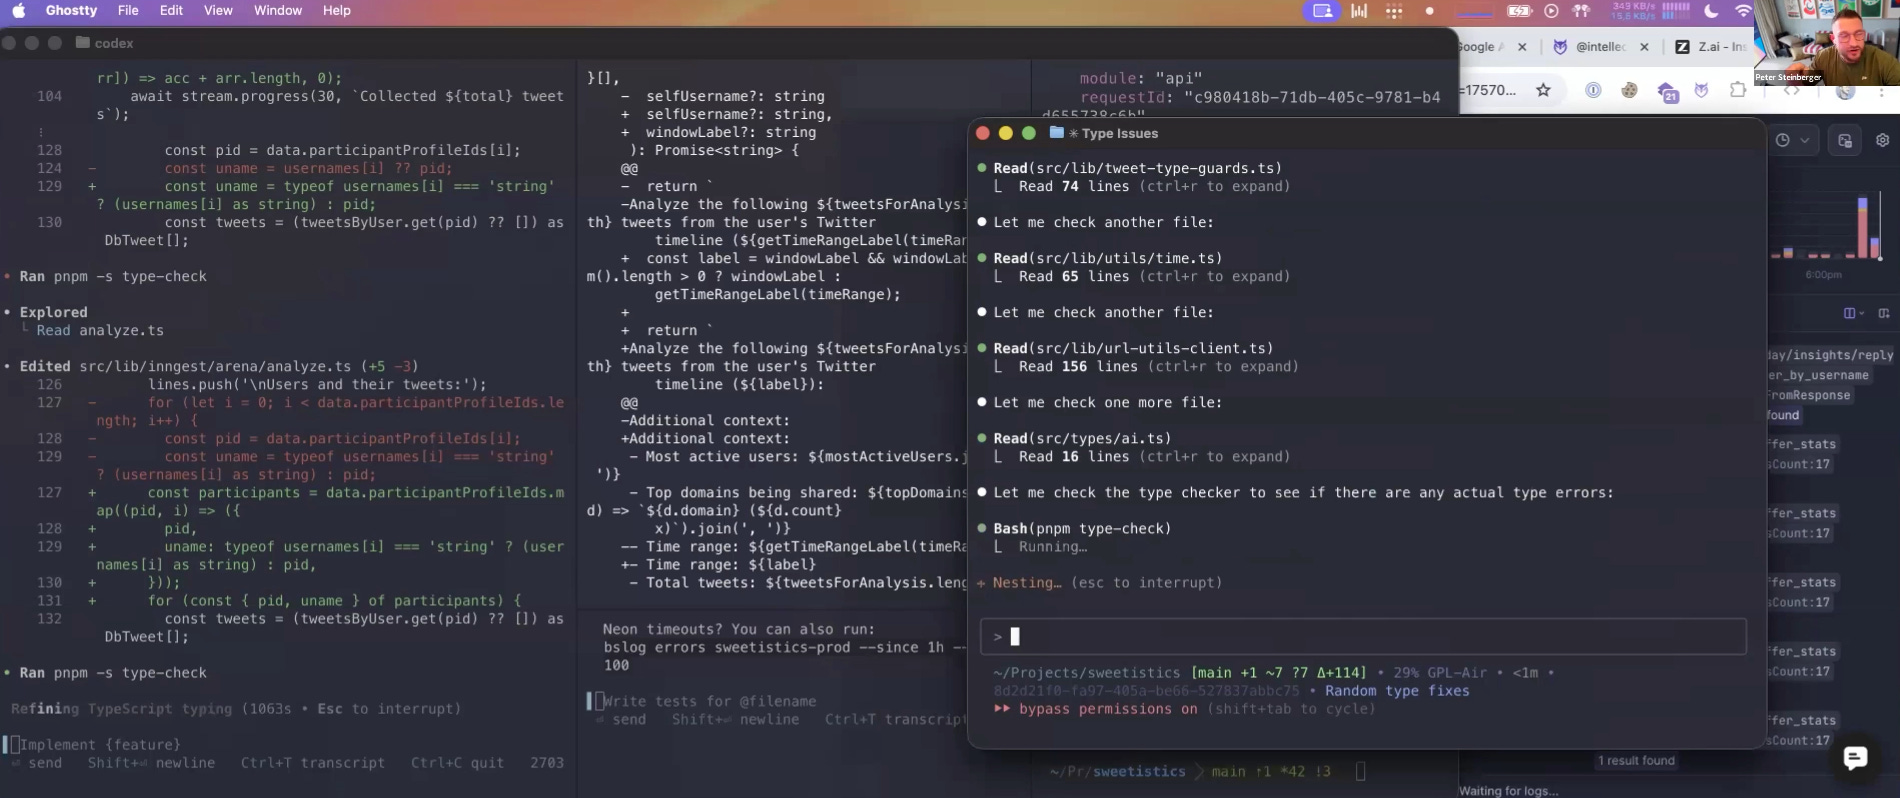
Task: Toggle the Focus moon icon
Action: pyautogui.click(x=1711, y=11)
